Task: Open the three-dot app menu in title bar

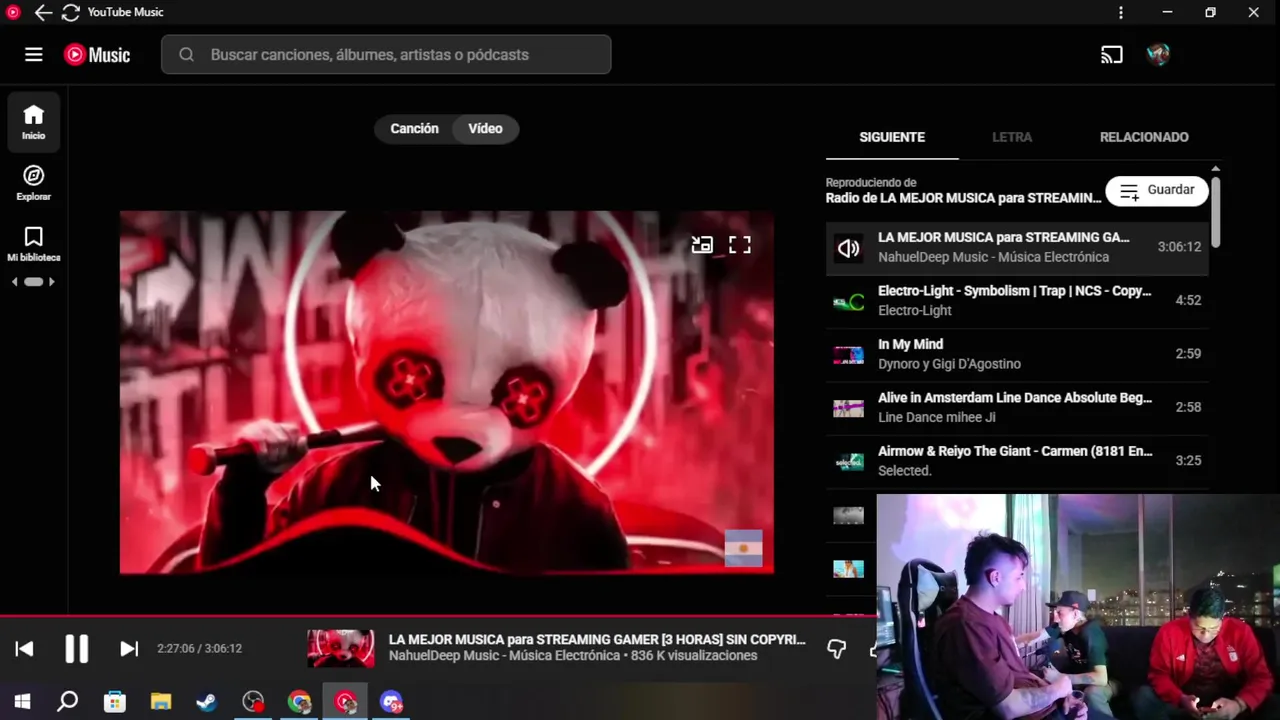Action: [x=1121, y=13]
